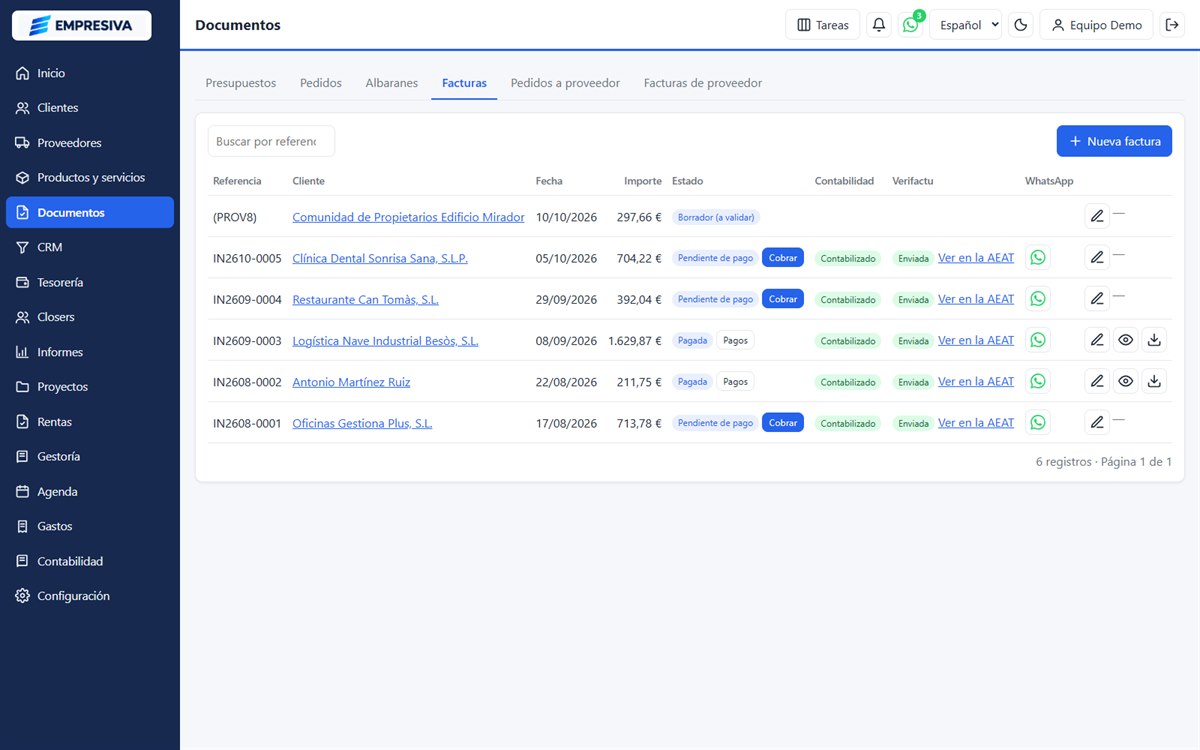1200x750 pixels.
Task: Go to Inicio in the sidebar
Action: tap(90, 73)
